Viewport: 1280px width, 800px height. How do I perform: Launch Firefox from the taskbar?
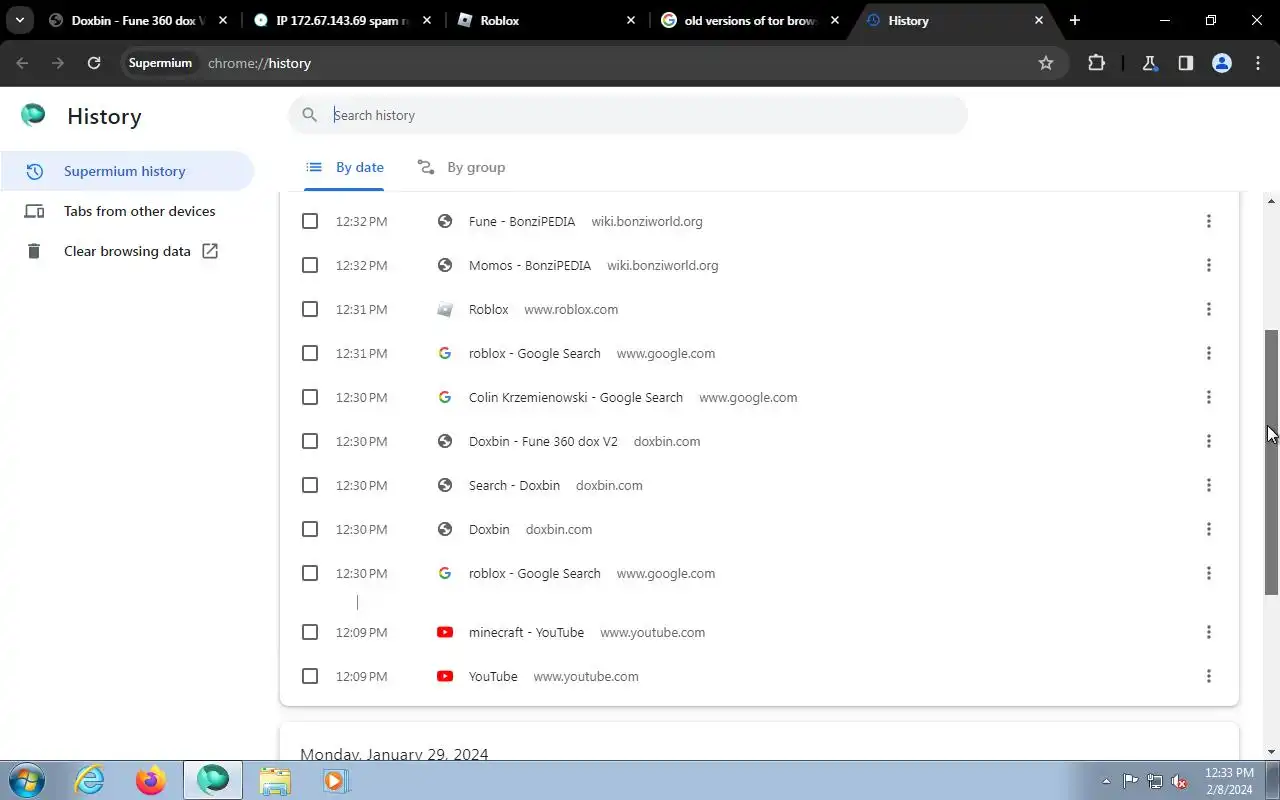(x=151, y=780)
